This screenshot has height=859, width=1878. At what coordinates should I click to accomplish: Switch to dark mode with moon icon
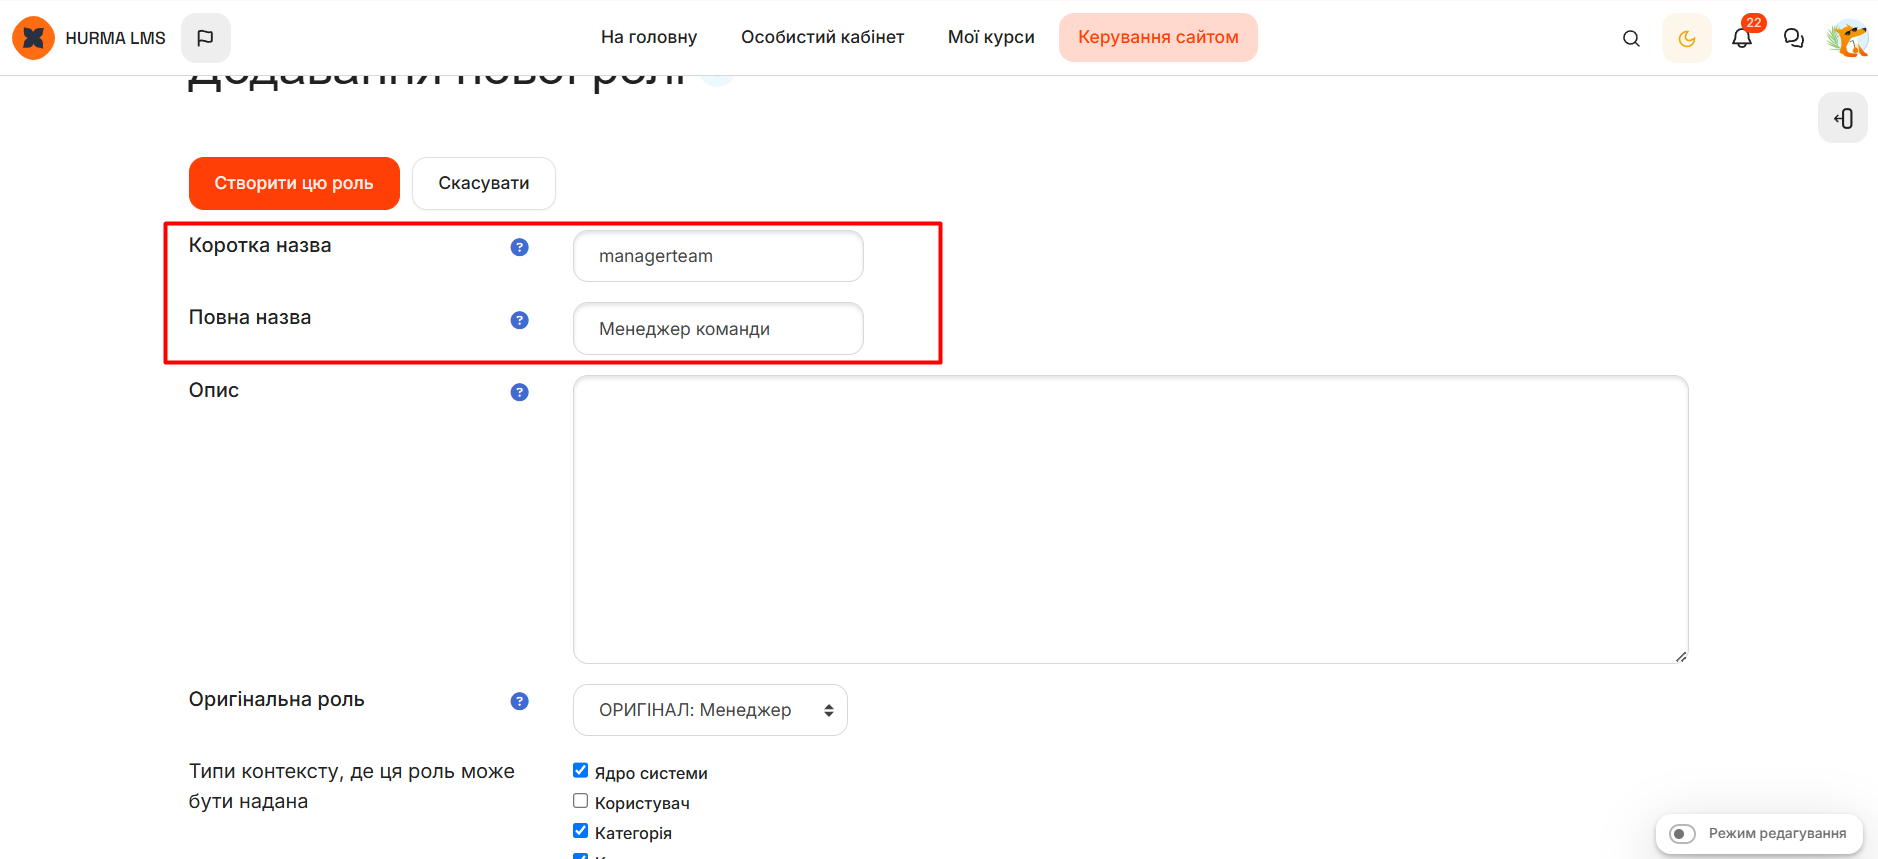point(1687,39)
